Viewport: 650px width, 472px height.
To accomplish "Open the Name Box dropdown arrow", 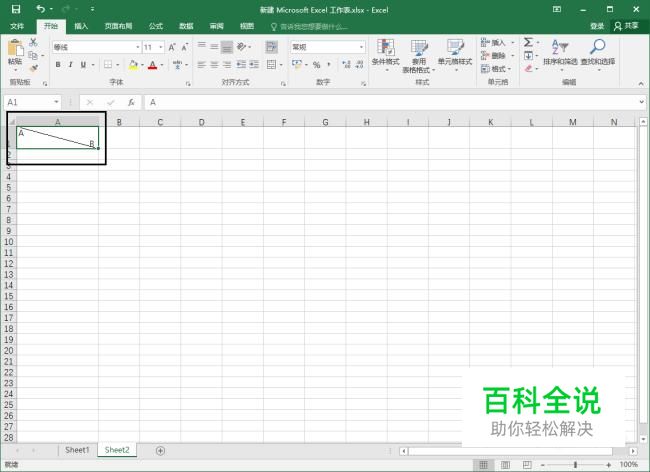I will pos(56,102).
